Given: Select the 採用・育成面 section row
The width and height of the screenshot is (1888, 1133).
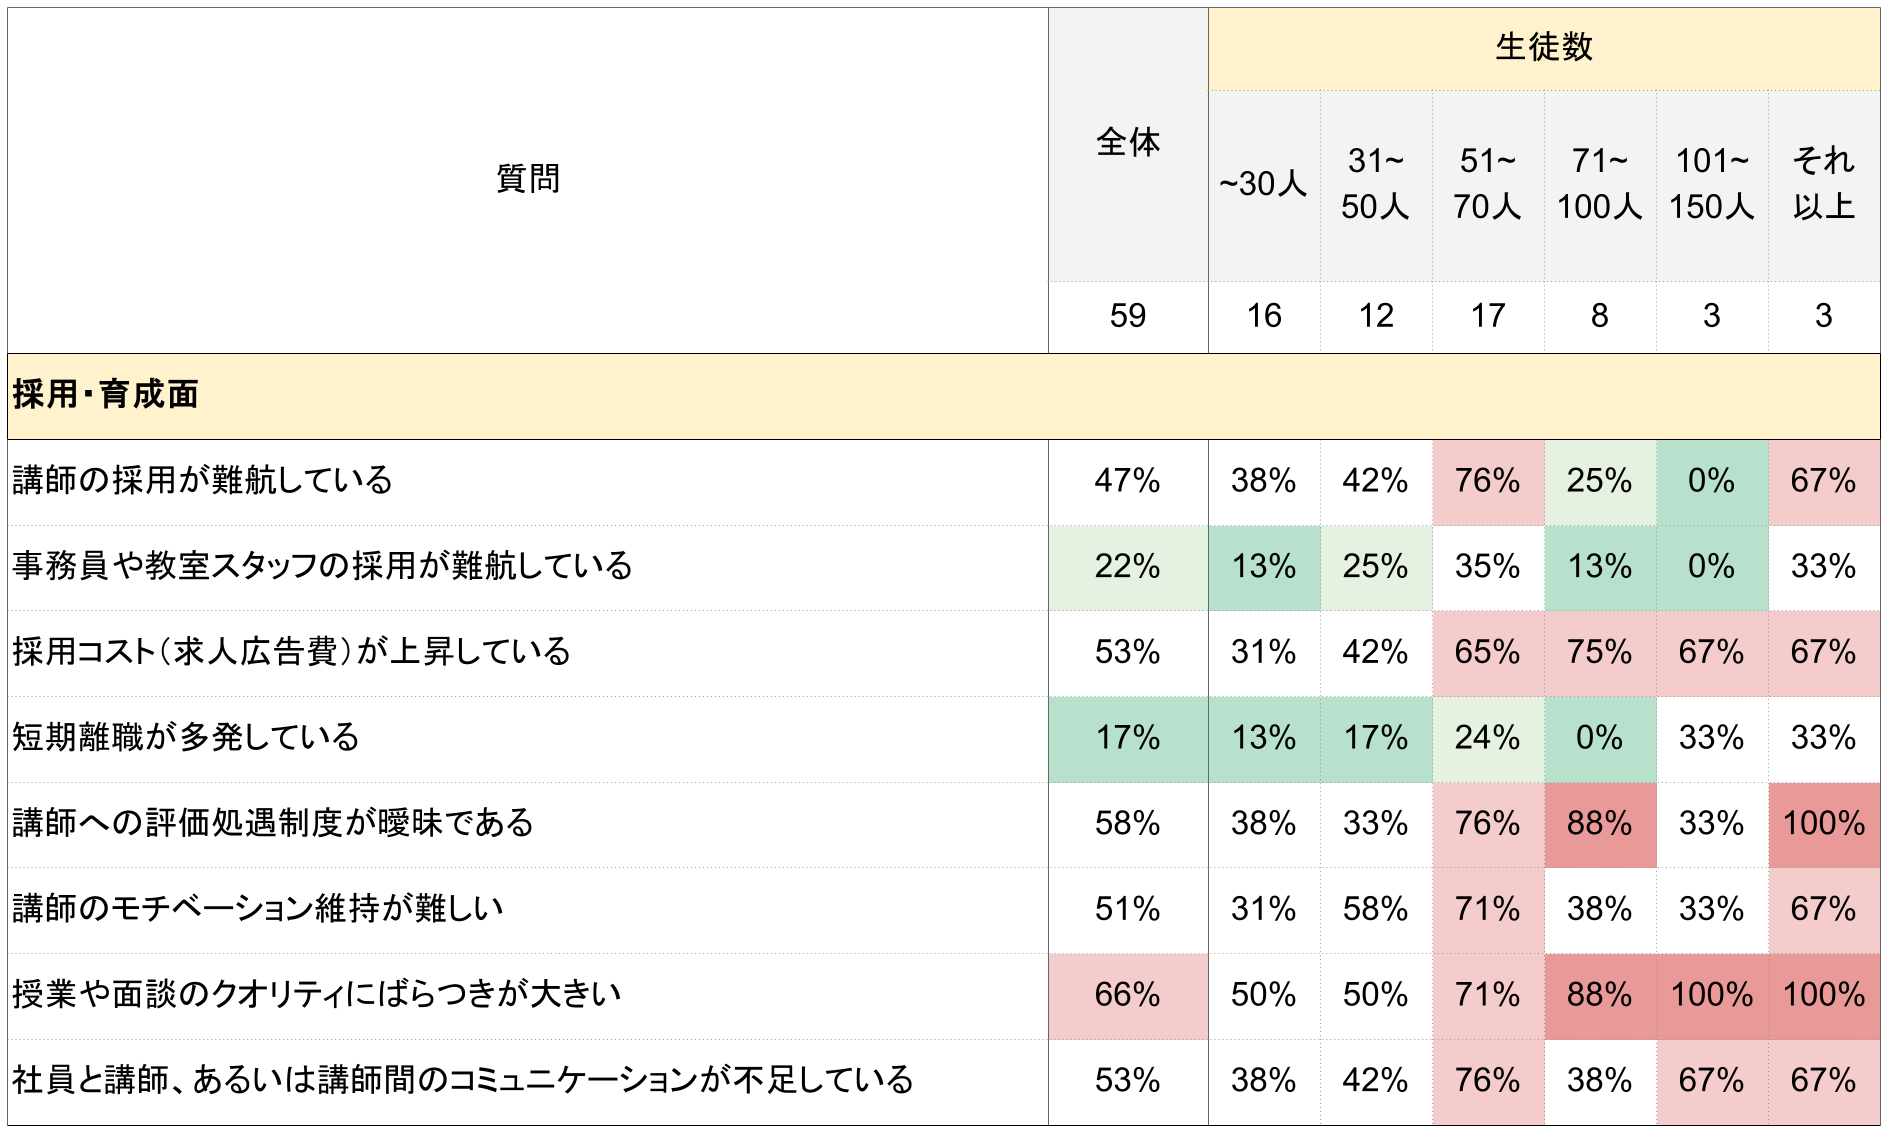Looking at the screenshot, I should point(106,395).
